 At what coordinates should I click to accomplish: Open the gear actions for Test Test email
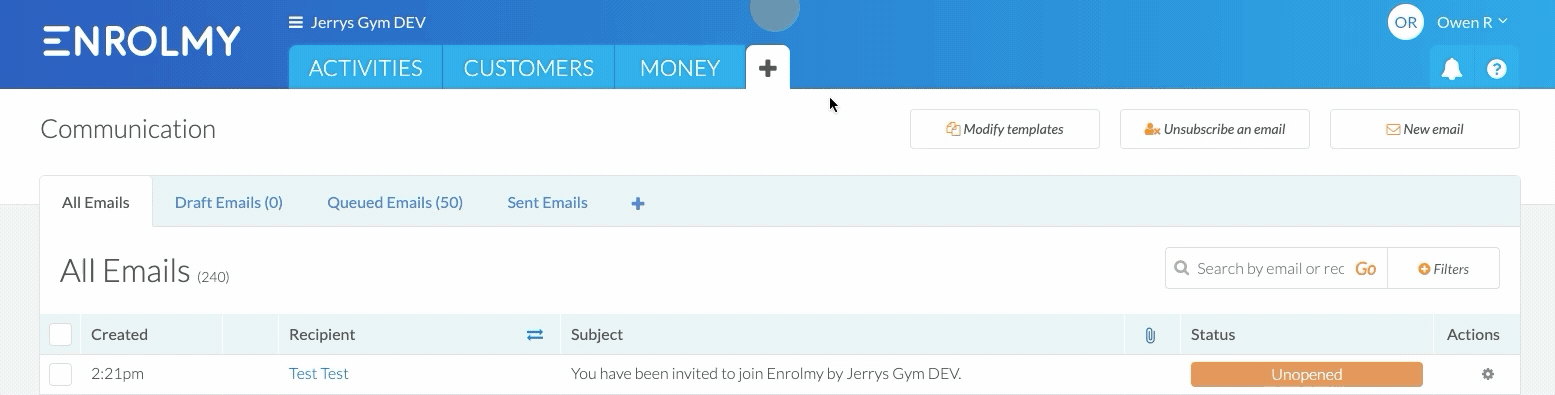[1488, 374]
